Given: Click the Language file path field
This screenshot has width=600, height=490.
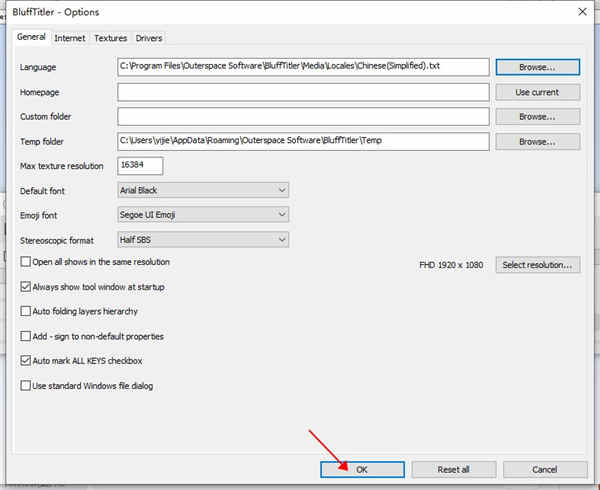Looking at the screenshot, I should pos(303,67).
